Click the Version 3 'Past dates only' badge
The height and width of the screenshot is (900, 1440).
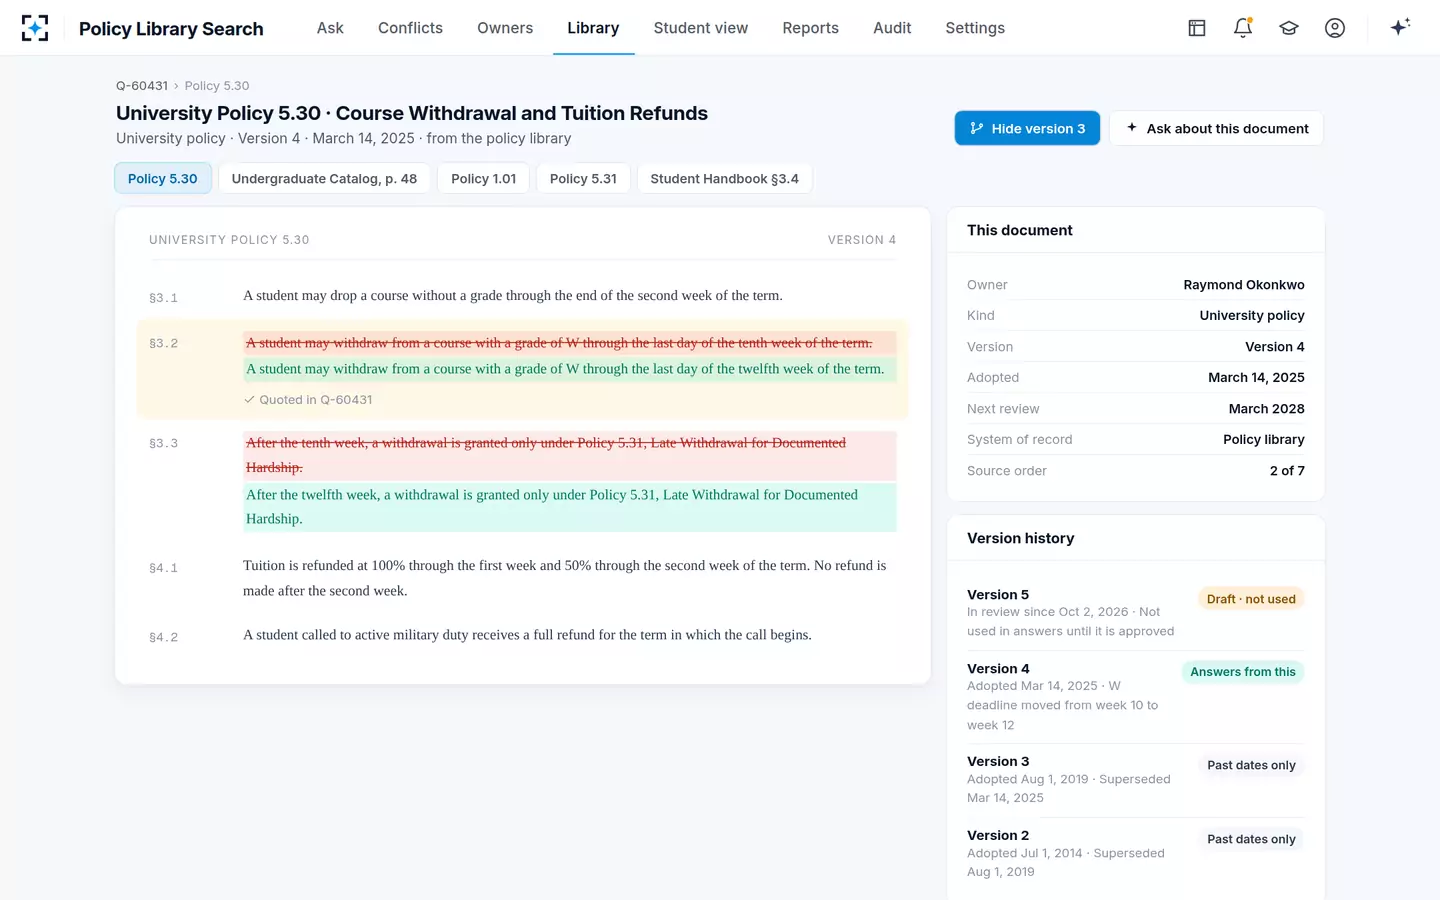pos(1251,765)
